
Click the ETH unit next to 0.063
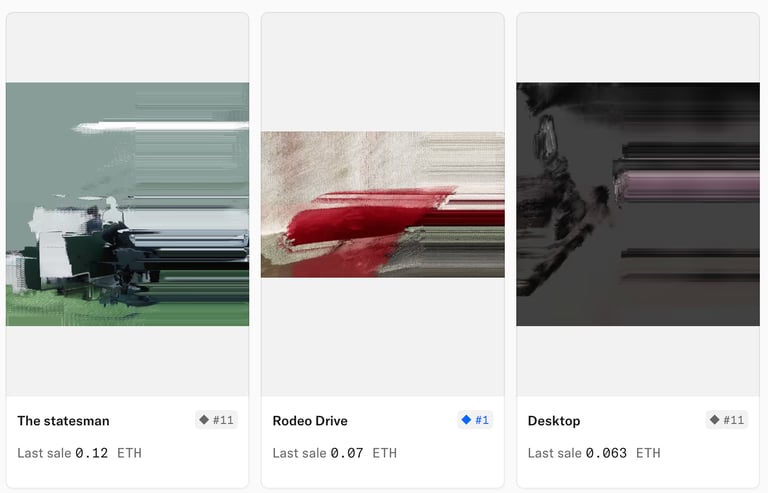point(648,453)
